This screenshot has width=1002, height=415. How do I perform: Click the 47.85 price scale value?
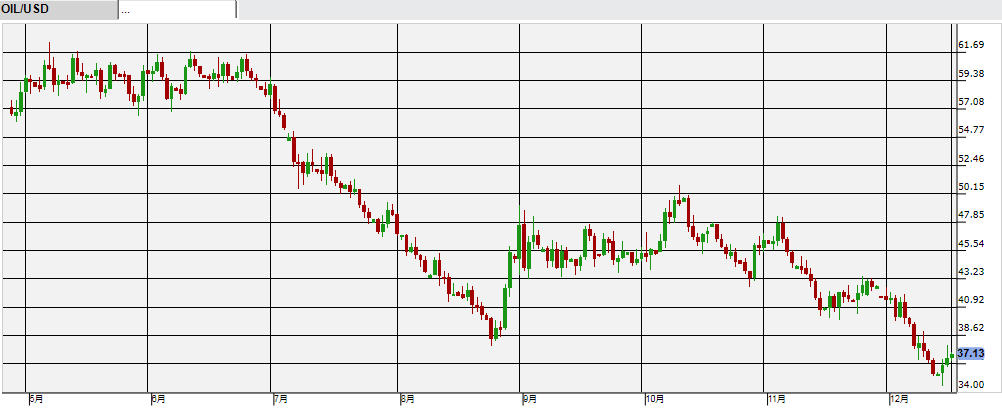(972, 215)
